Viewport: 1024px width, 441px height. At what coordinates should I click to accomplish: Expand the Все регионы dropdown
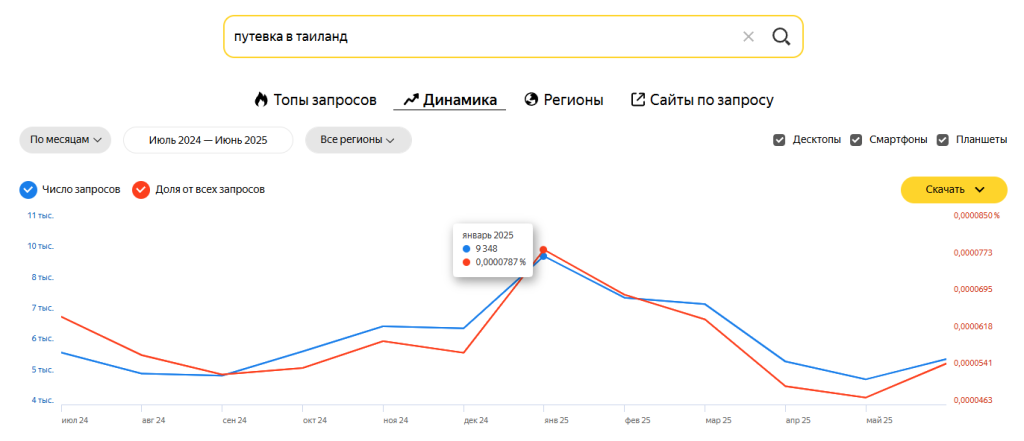click(x=358, y=140)
